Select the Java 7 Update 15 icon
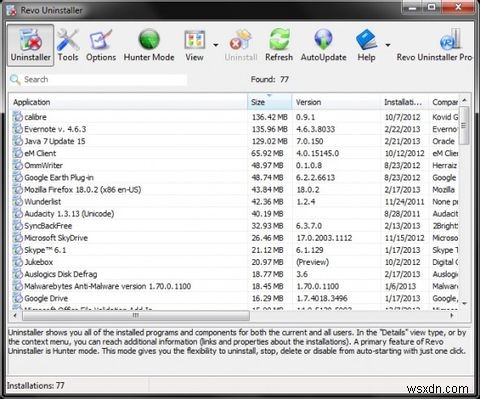 pos(17,141)
